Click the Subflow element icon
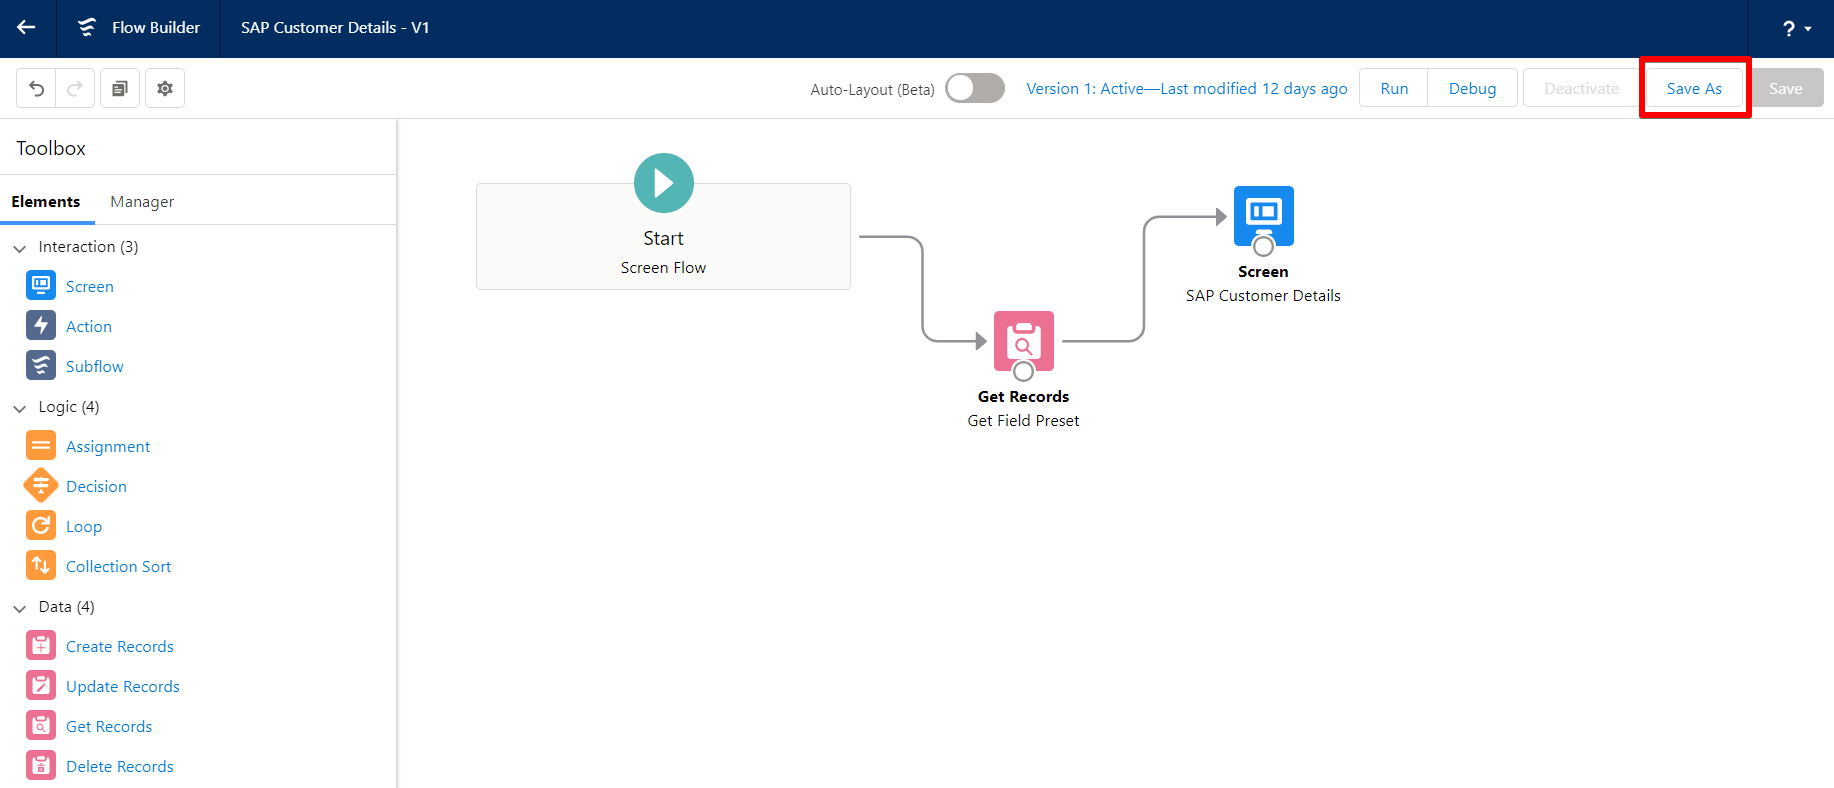 click(41, 365)
